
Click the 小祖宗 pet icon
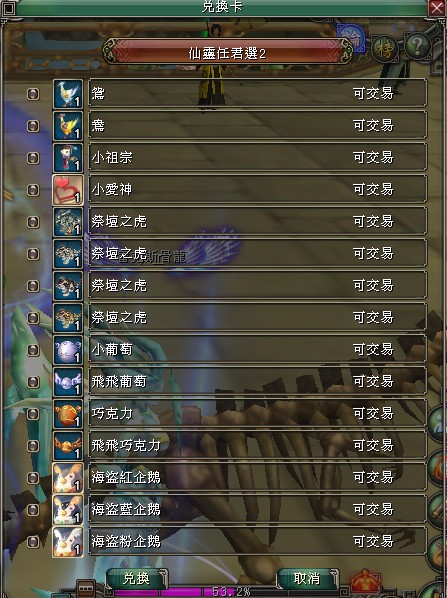(x=68, y=158)
